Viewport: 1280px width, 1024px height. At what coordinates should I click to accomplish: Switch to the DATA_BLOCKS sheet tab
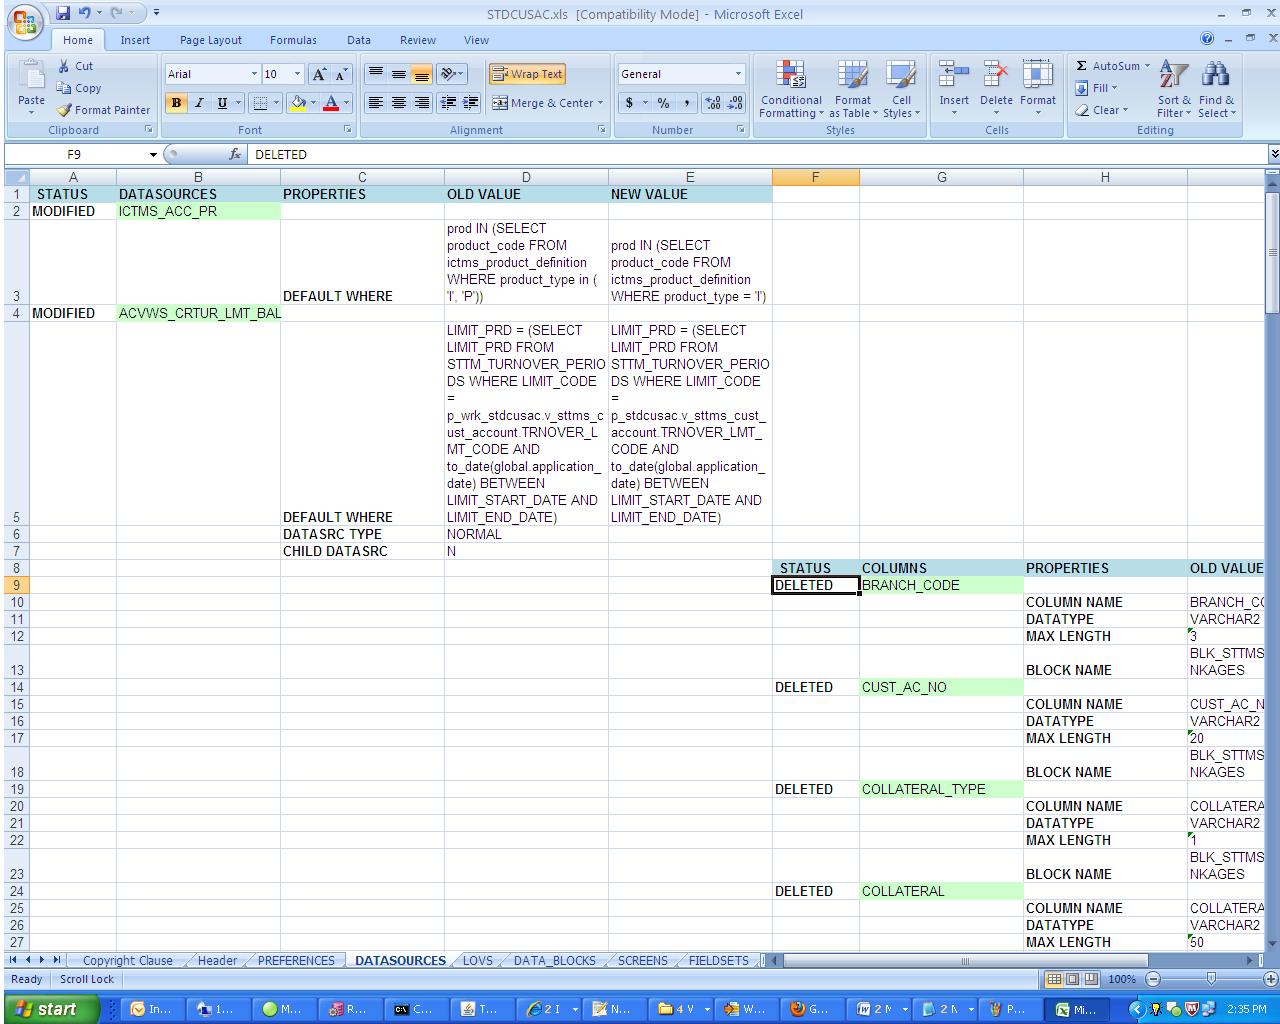(555, 960)
